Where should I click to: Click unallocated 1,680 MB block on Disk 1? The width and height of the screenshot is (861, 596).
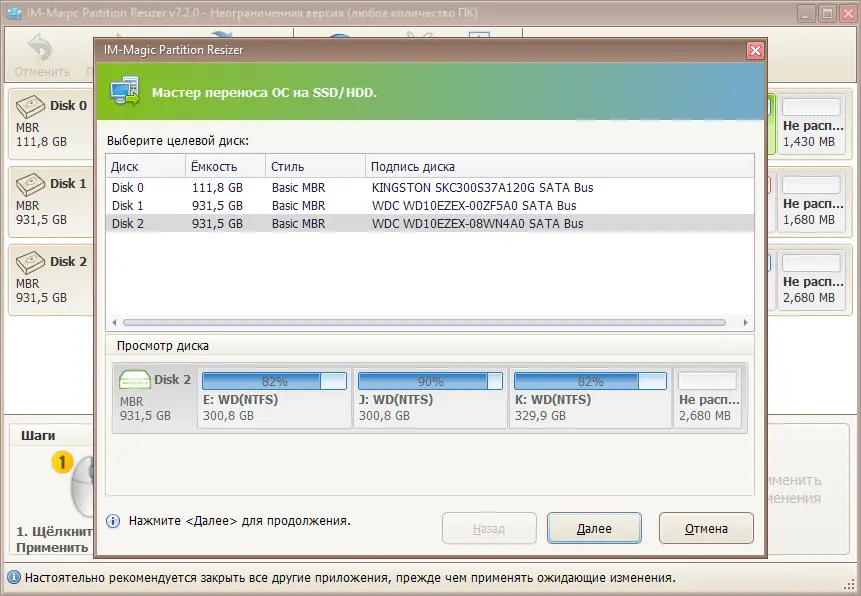coord(812,202)
